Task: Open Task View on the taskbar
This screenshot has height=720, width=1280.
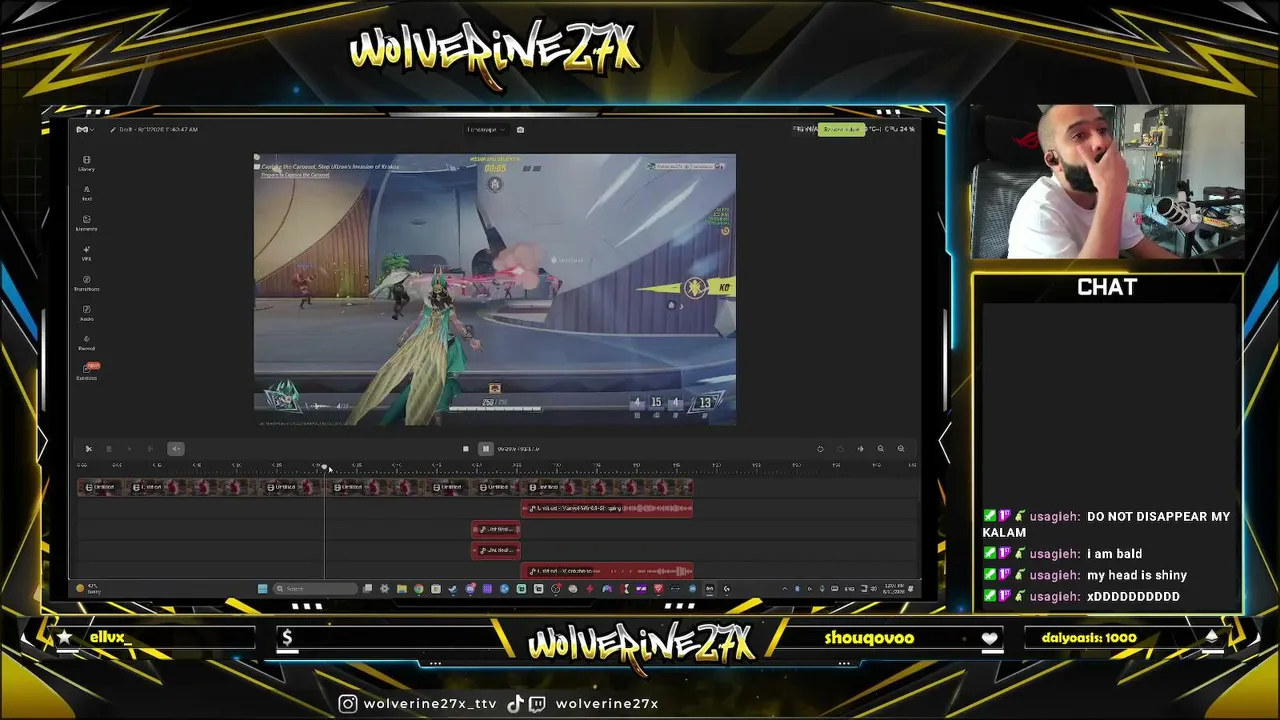Action: [367, 589]
